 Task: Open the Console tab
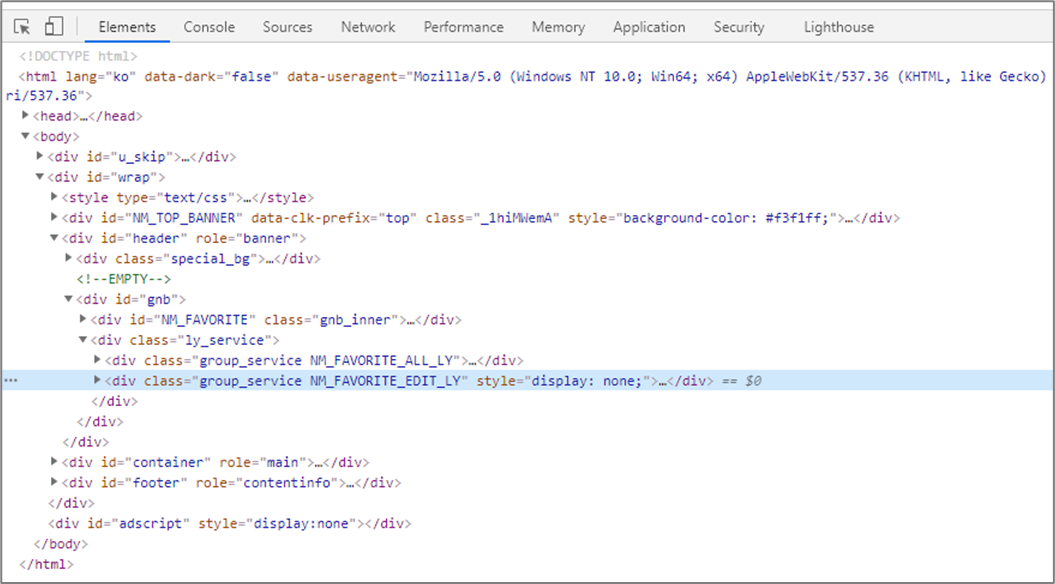coord(209,28)
